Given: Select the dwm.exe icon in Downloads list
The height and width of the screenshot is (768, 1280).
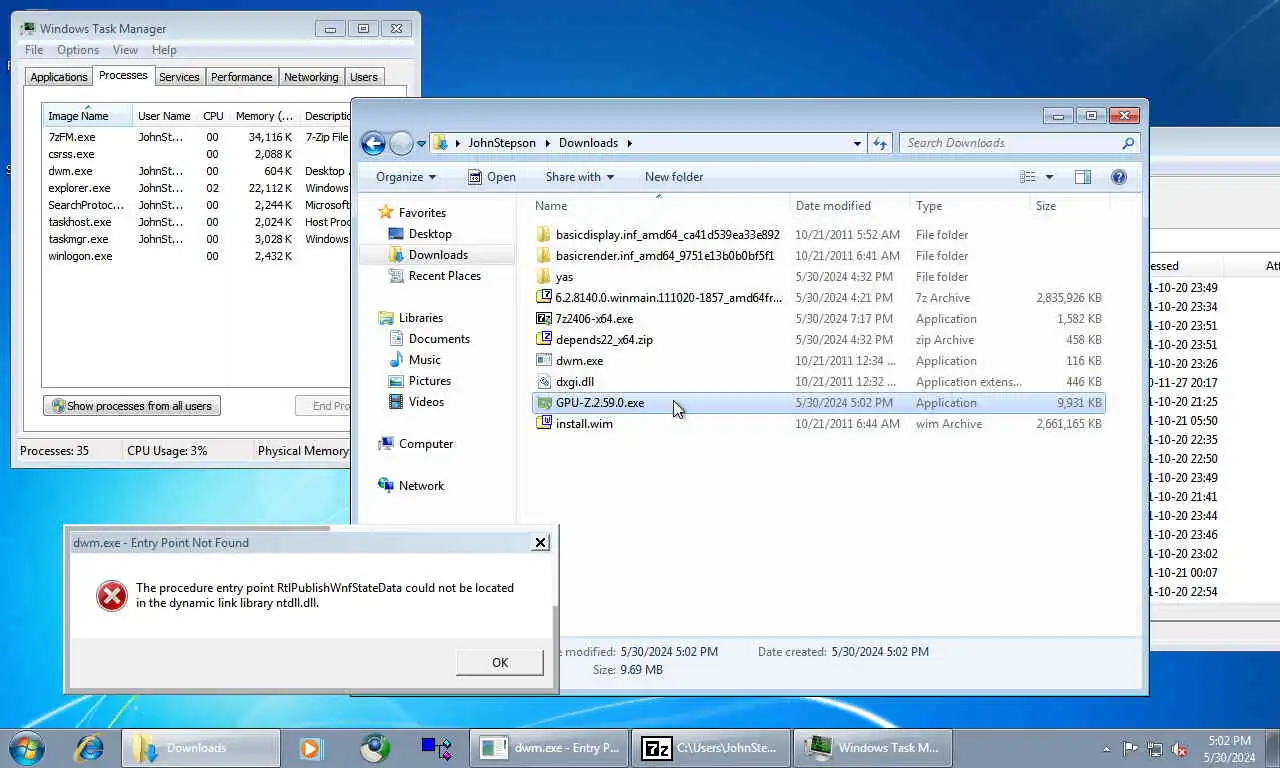Looking at the screenshot, I should [x=544, y=361].
